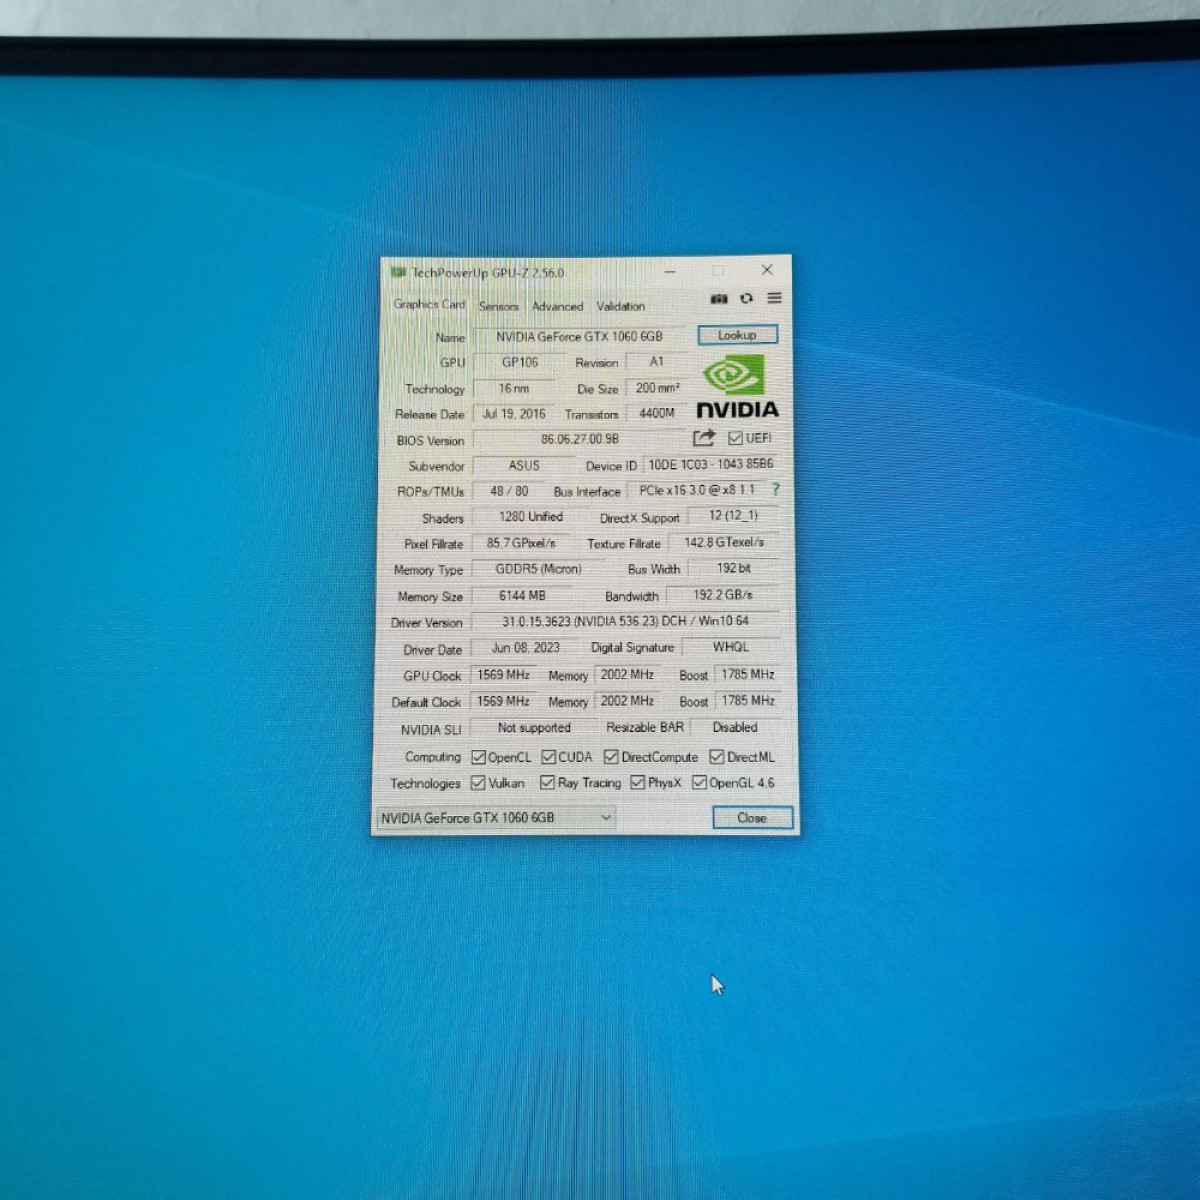
Task: Click the Default Clock row's 1569 MHz value
Action: click(x=503, y=701)
